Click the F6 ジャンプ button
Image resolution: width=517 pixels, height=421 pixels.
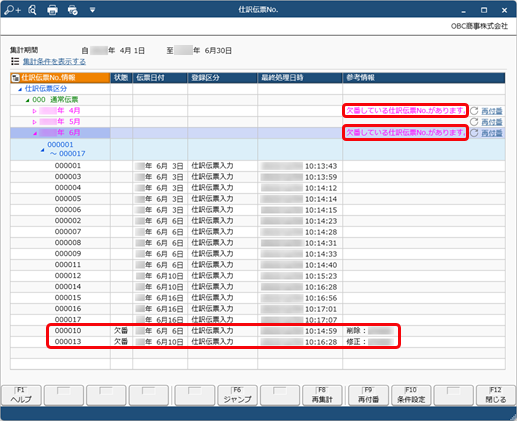click(x=237, y=395)
